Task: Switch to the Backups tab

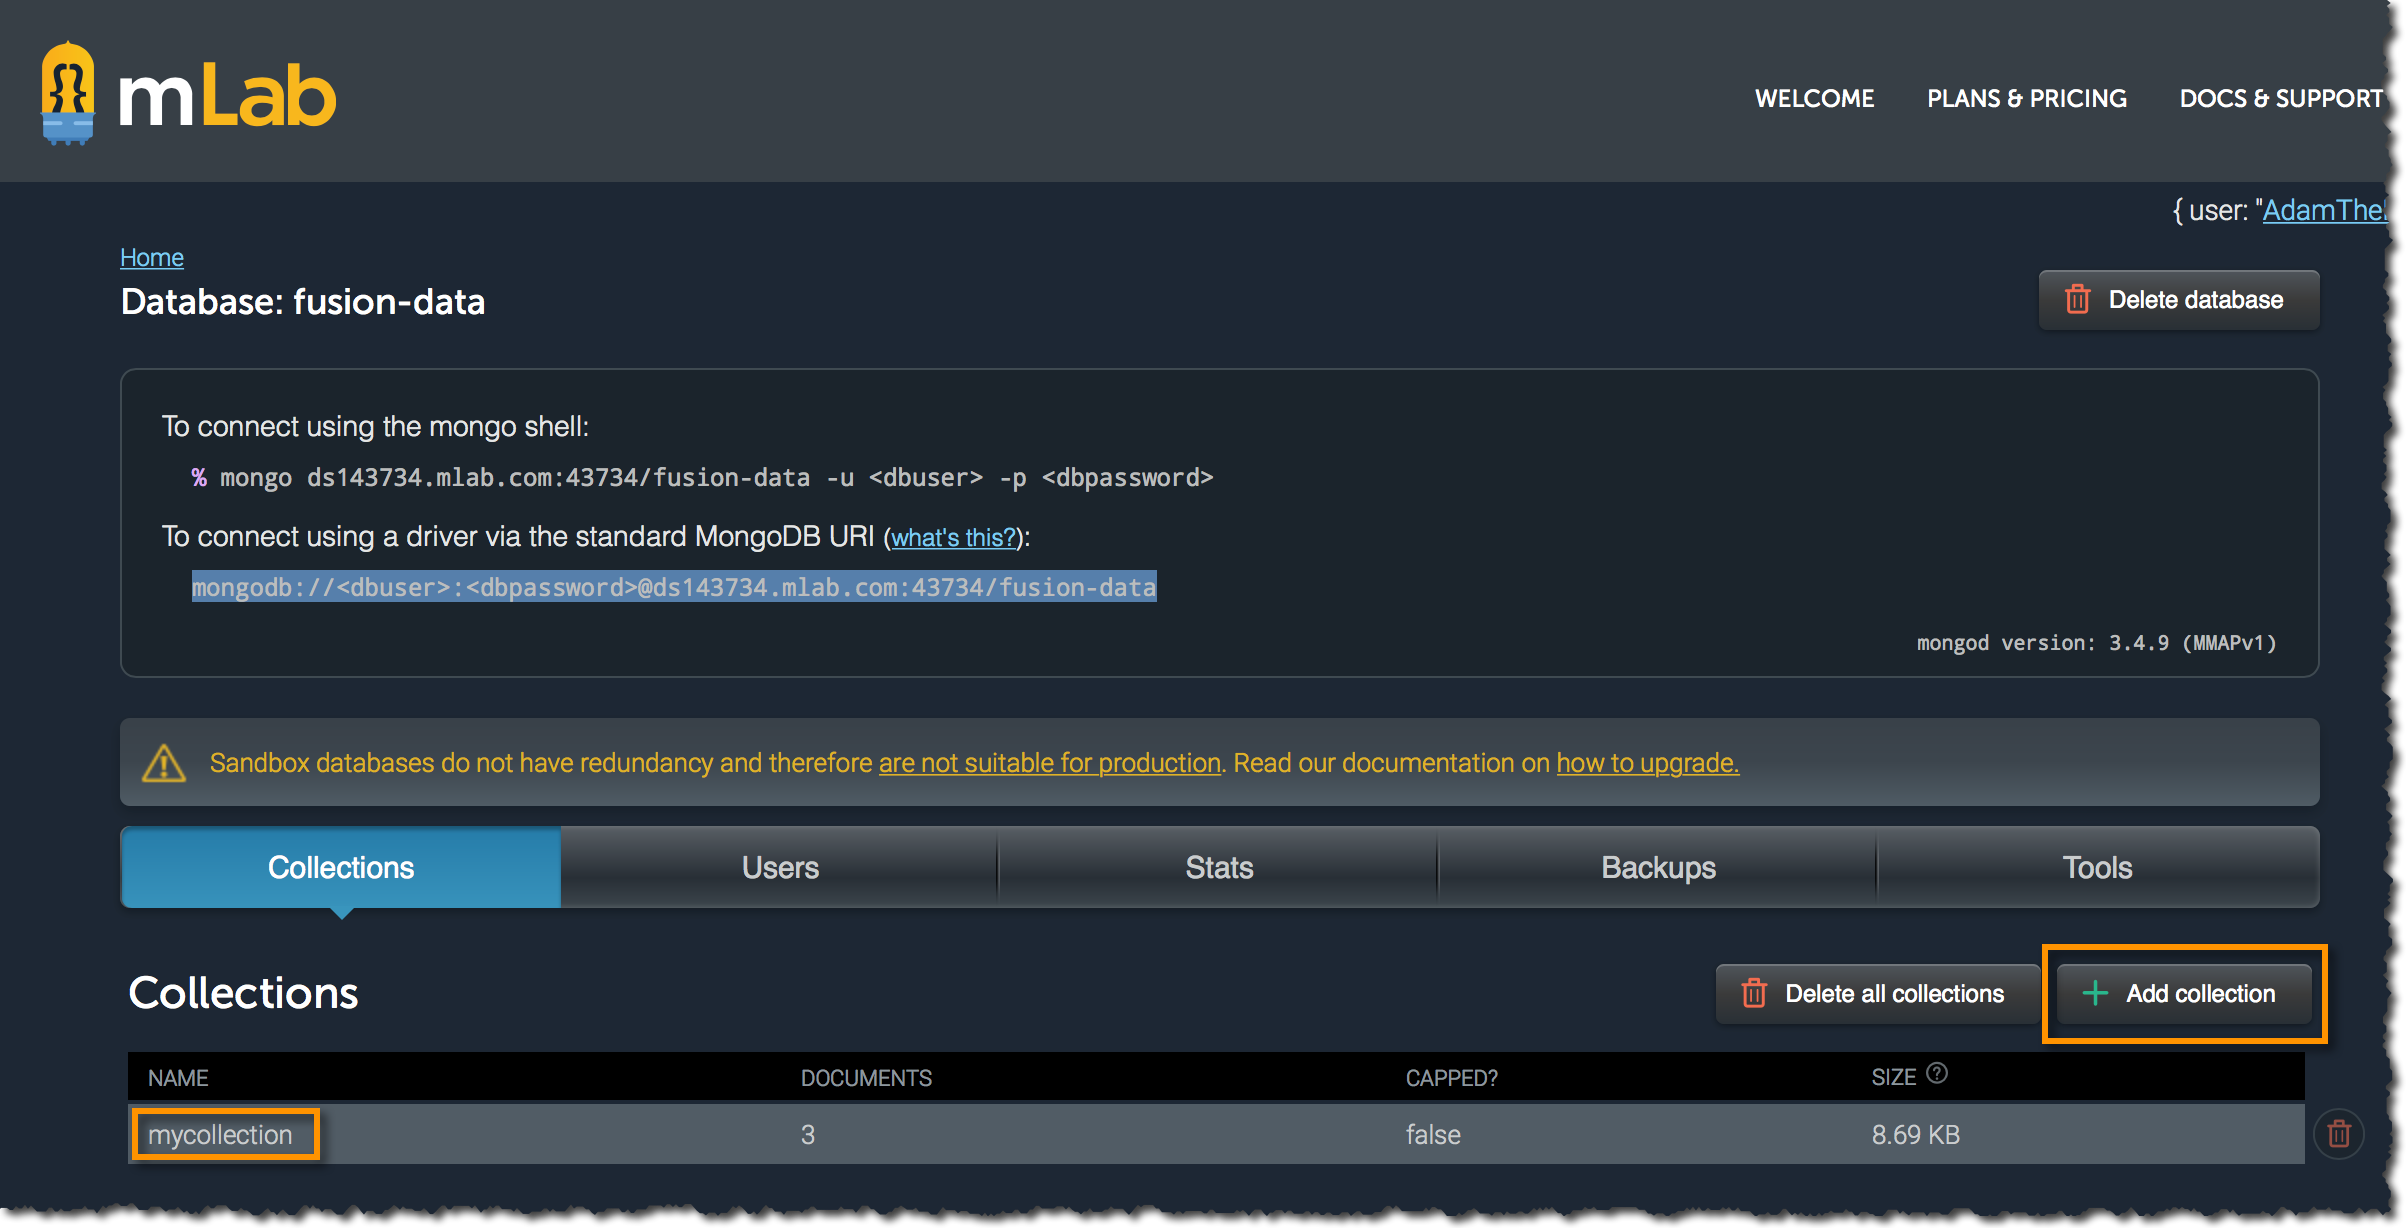Action: click(x=1658, y=867)
